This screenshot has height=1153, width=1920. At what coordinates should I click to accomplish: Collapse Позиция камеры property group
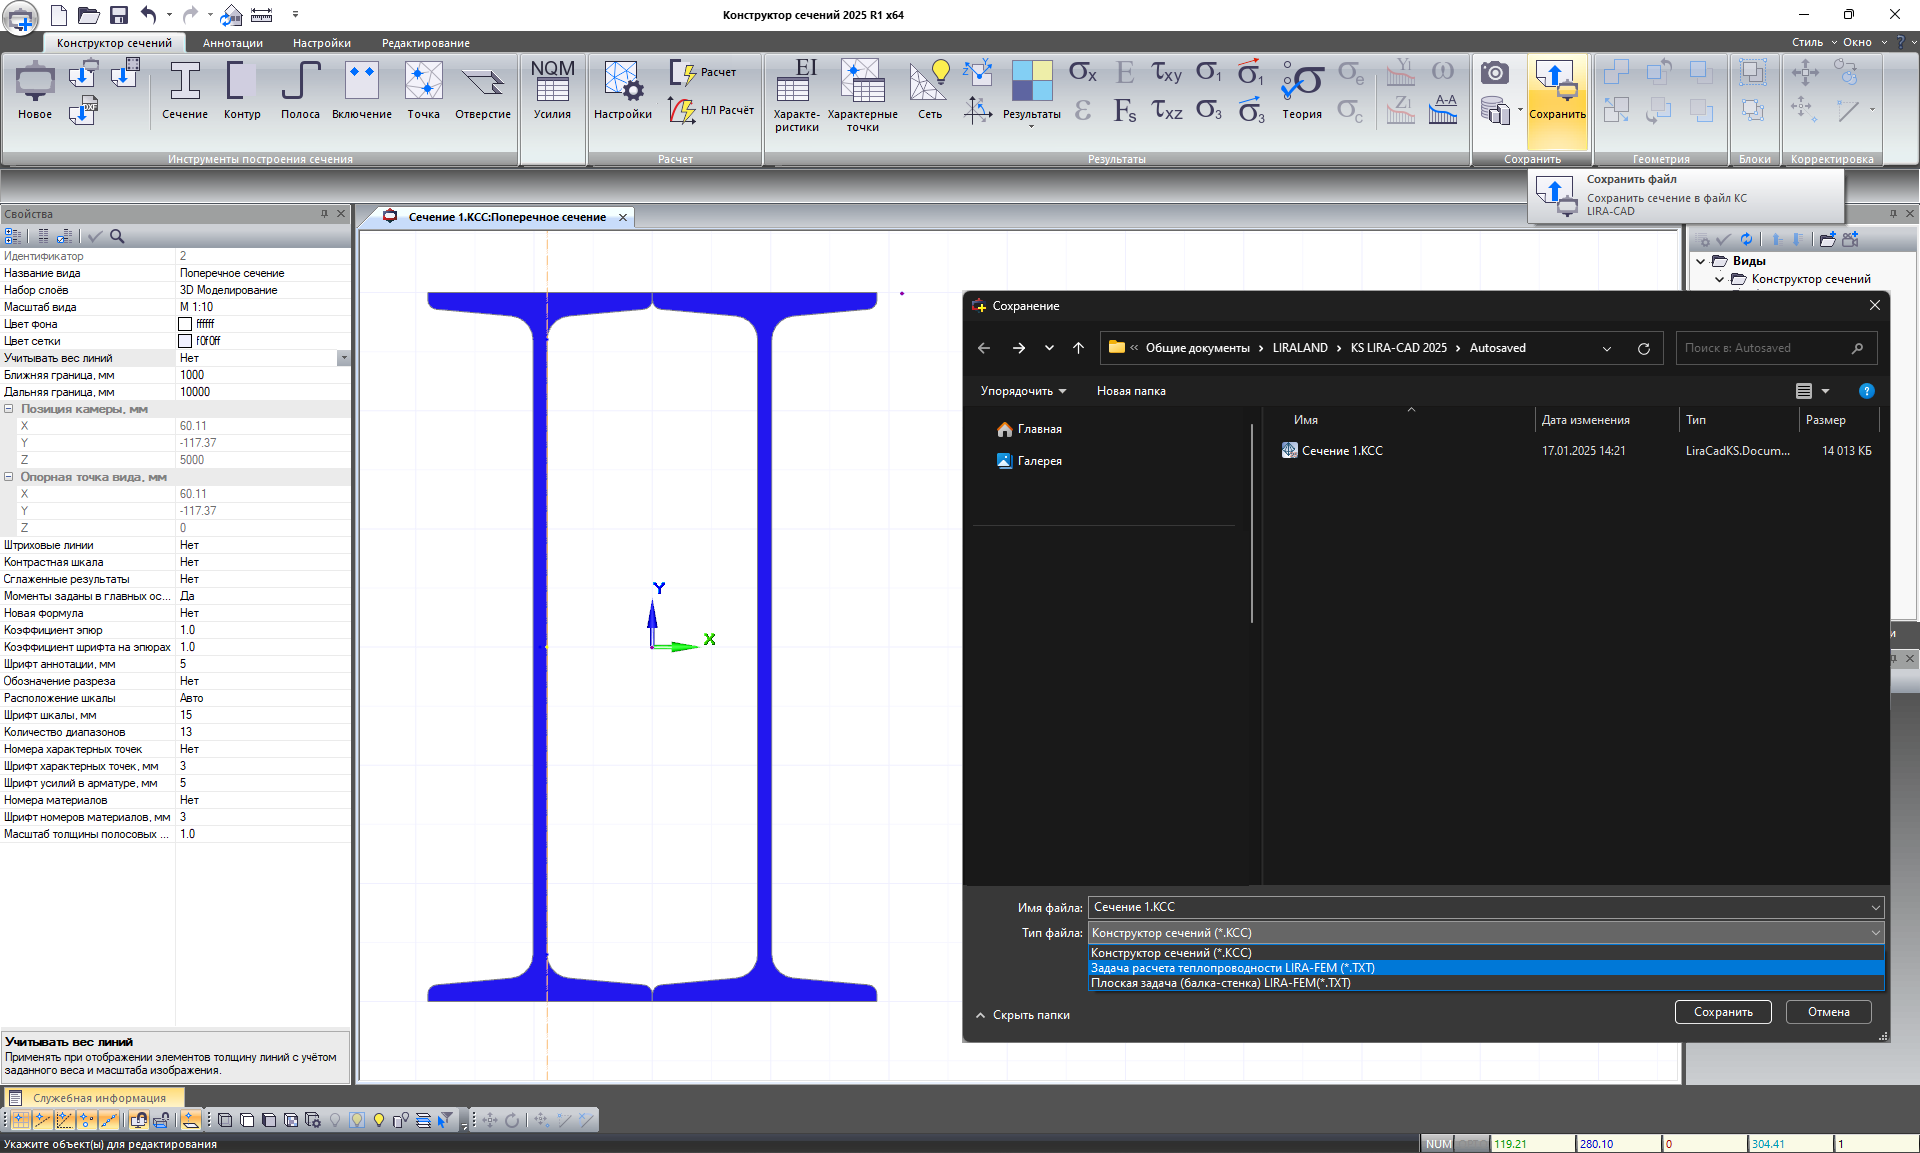pos(9,409)
